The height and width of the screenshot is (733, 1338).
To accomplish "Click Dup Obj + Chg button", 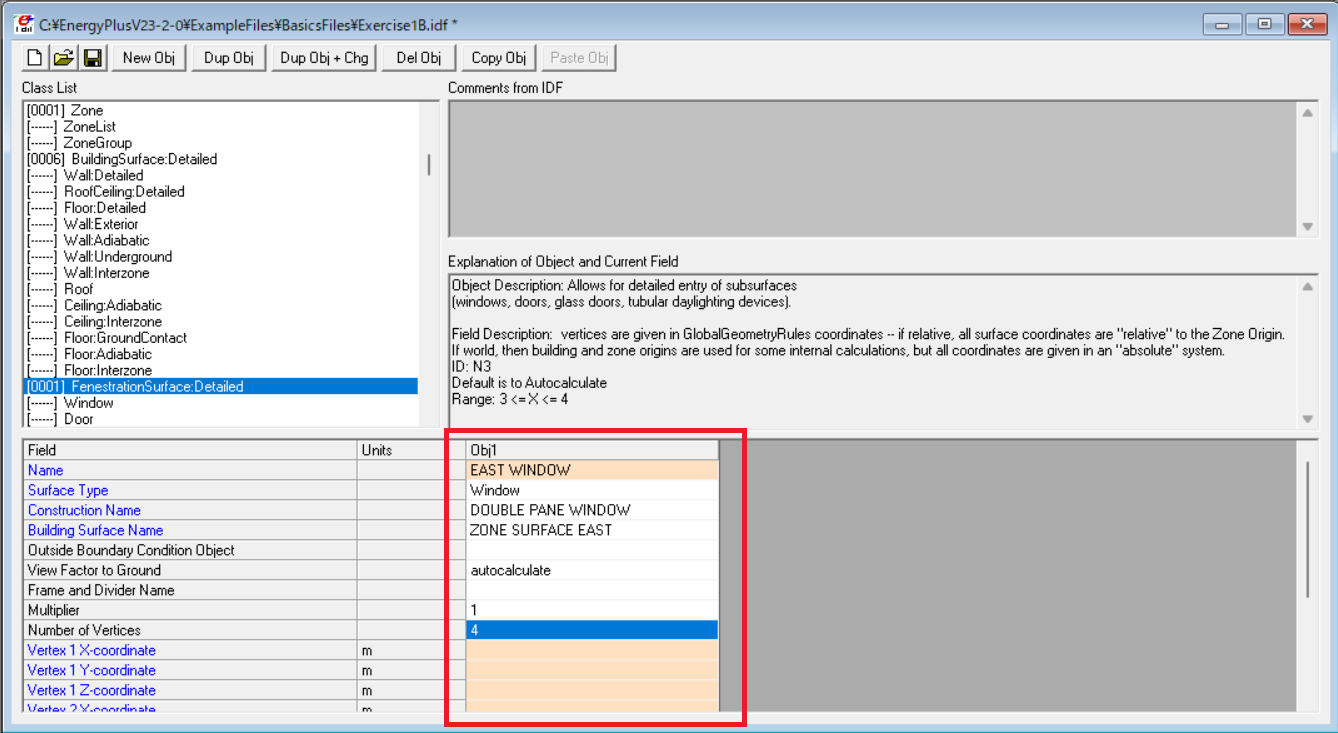I will coord(325,58).
